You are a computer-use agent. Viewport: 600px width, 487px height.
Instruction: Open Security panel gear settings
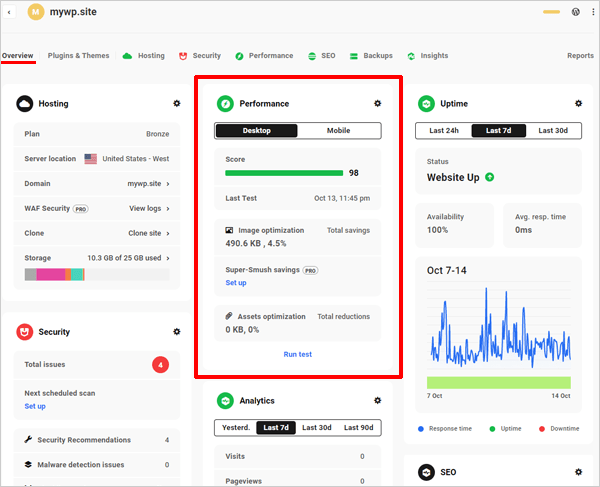pos(177,331)
